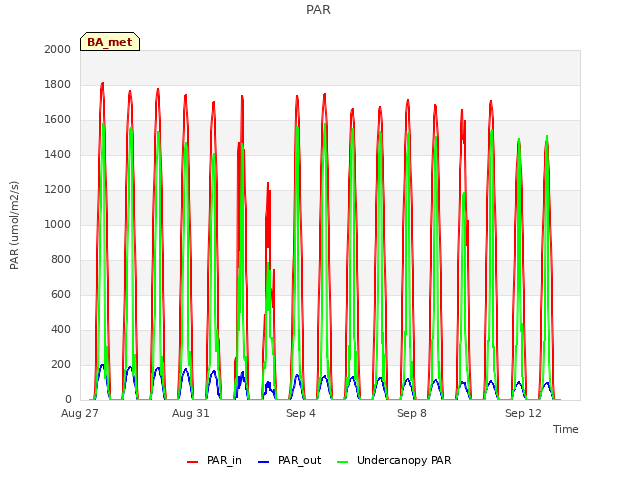Click the chart title PAR
The height and width of the screenshot is (480, 640).
(318, 9)
